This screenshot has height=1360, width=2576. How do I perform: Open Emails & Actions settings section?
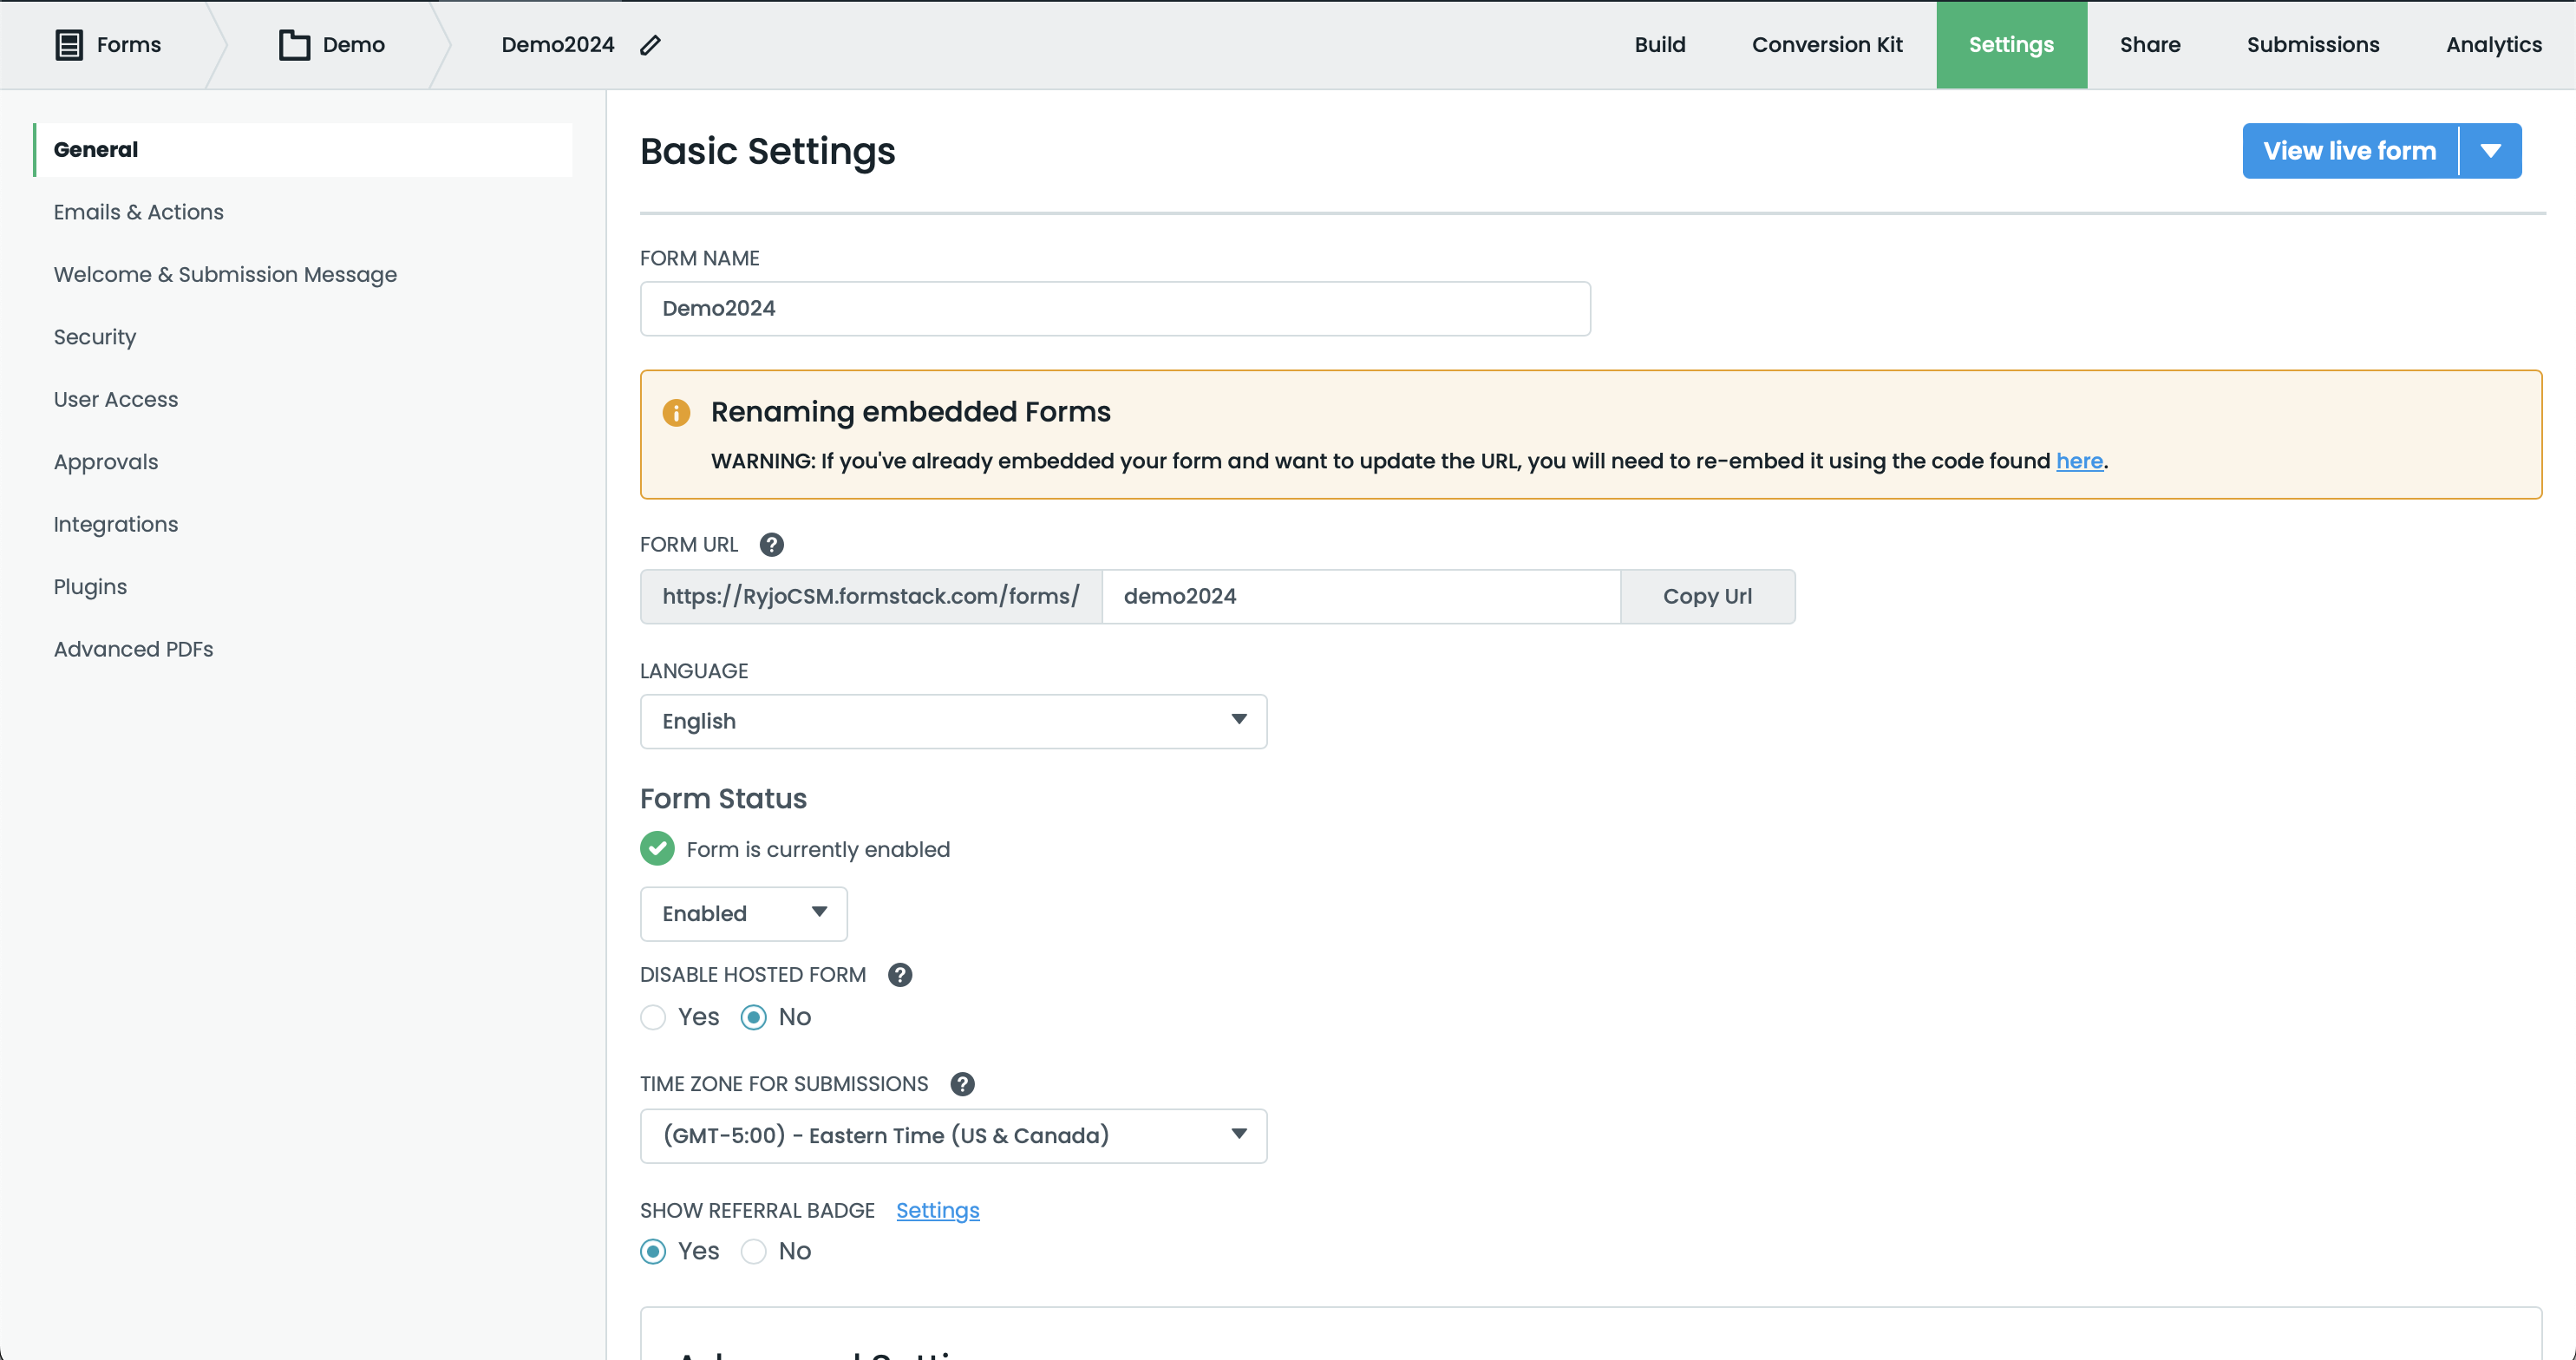(138, 212)
